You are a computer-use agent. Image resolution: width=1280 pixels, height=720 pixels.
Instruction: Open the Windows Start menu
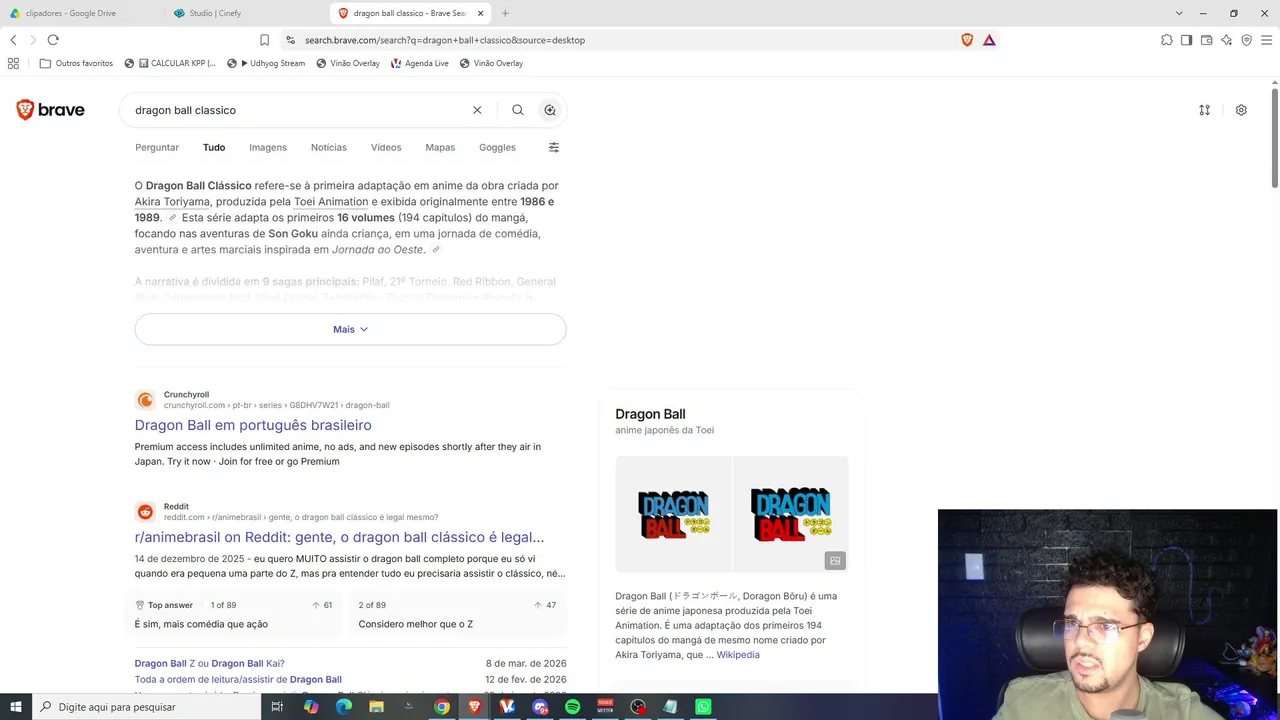pyautogui.click(x=16, y=707)
